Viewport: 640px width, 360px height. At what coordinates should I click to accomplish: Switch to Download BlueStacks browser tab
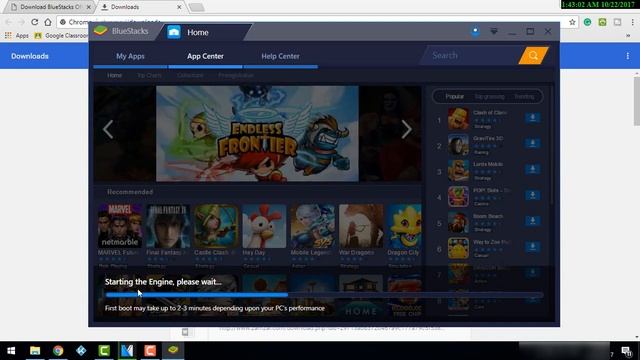pos(51,7)
